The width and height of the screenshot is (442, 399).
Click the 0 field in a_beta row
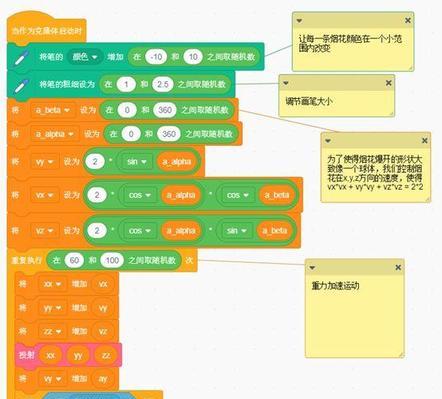coord(127,110)
